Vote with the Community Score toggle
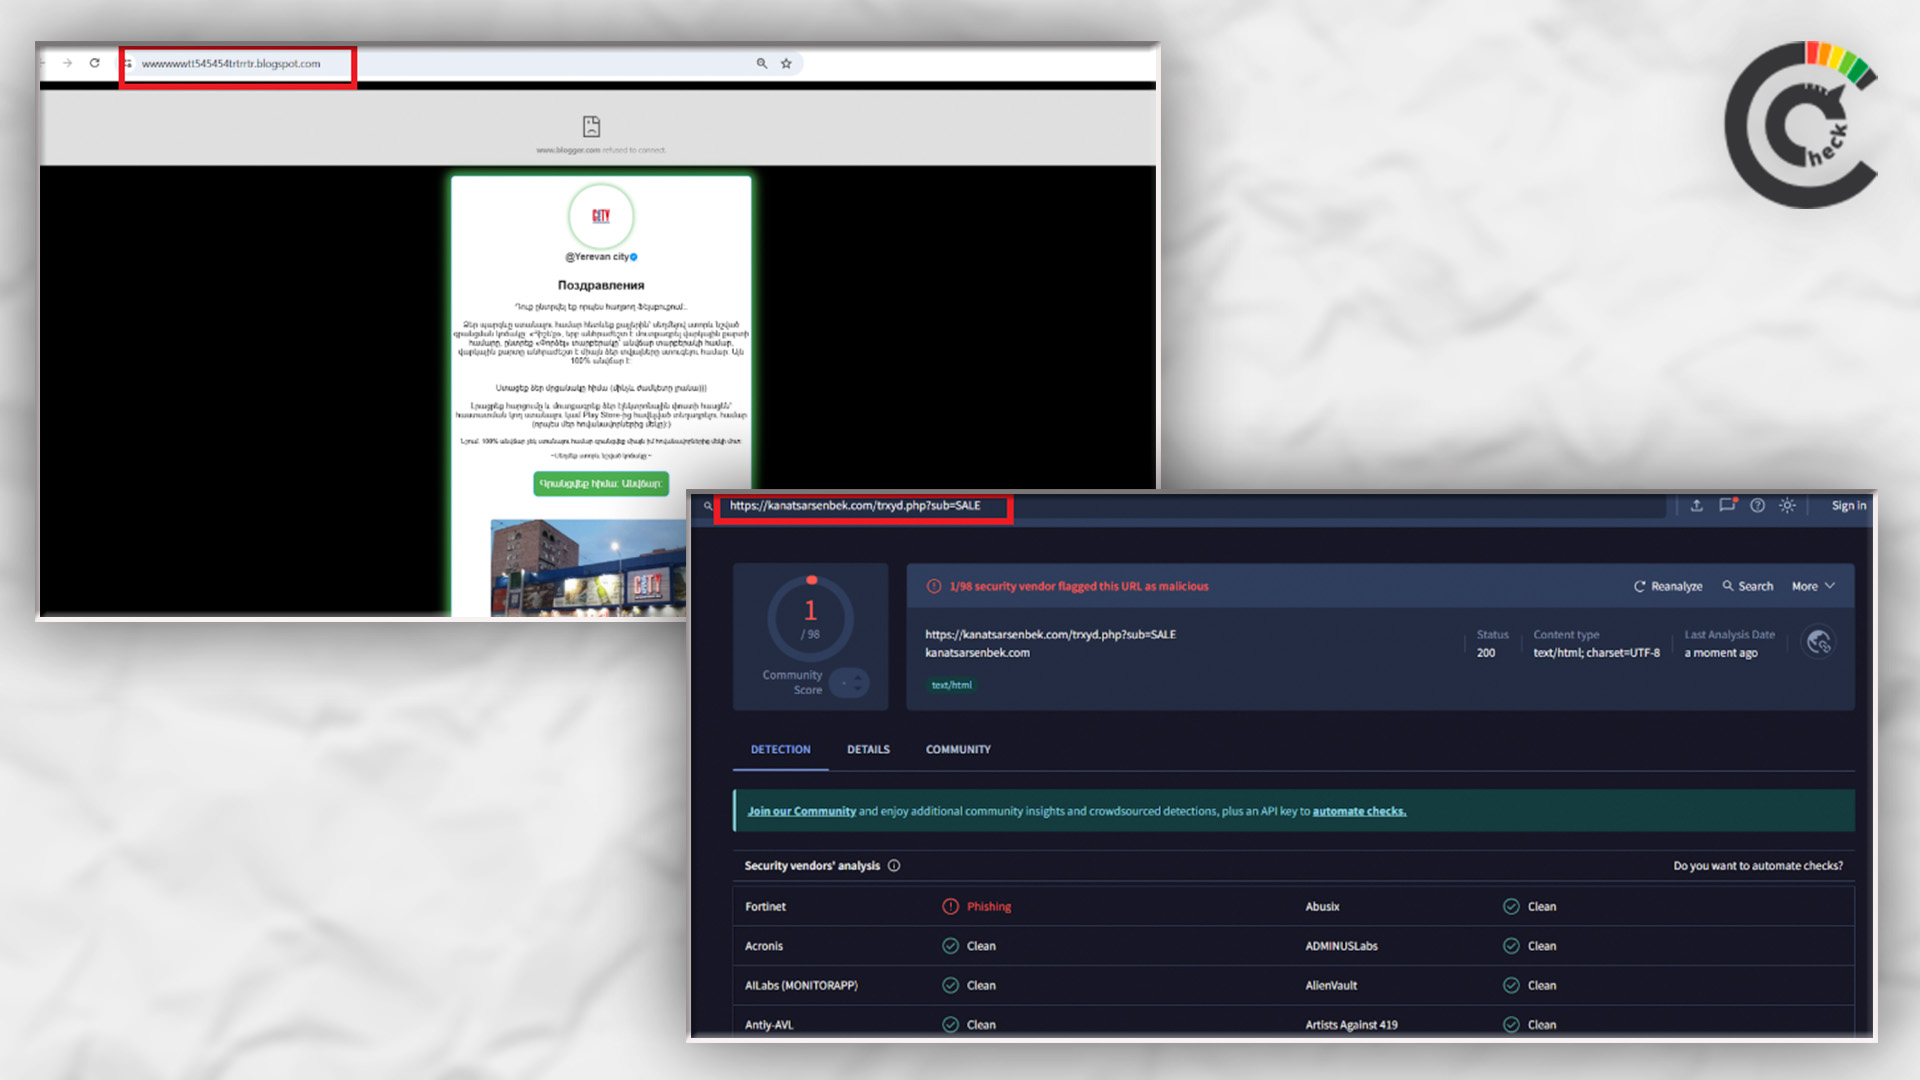The image size is (1920, 1080). click(850, 683)
